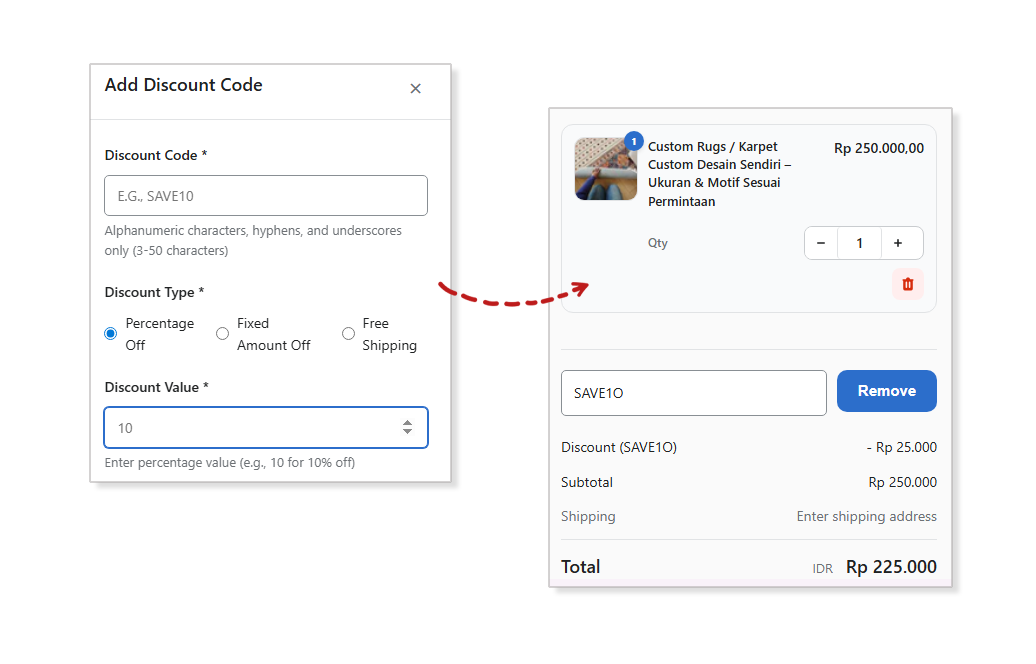Decrease quantity with the minus button
The height and width of the screenshot is (664, 1036).
pos(821,243)
